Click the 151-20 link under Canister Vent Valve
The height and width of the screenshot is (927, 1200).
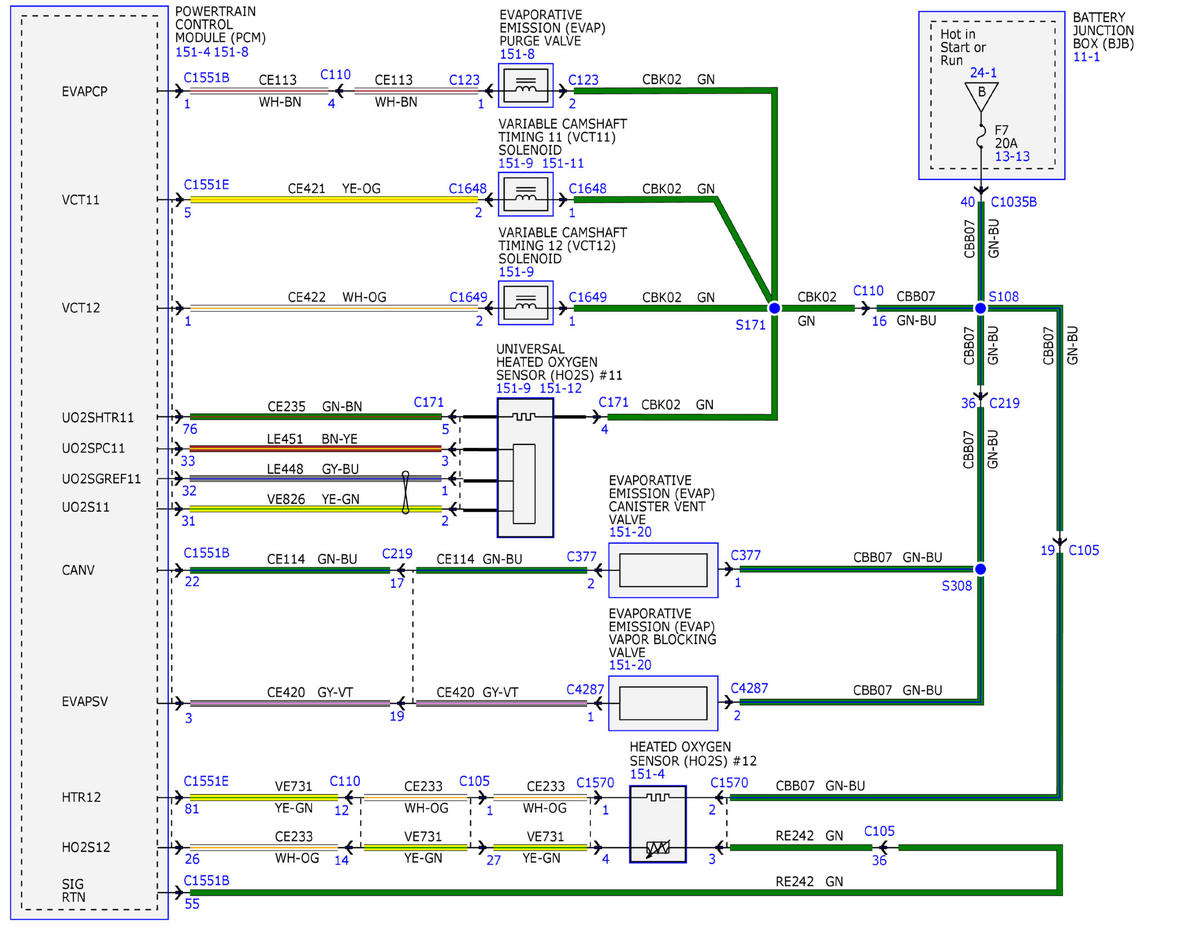[628, 533]
